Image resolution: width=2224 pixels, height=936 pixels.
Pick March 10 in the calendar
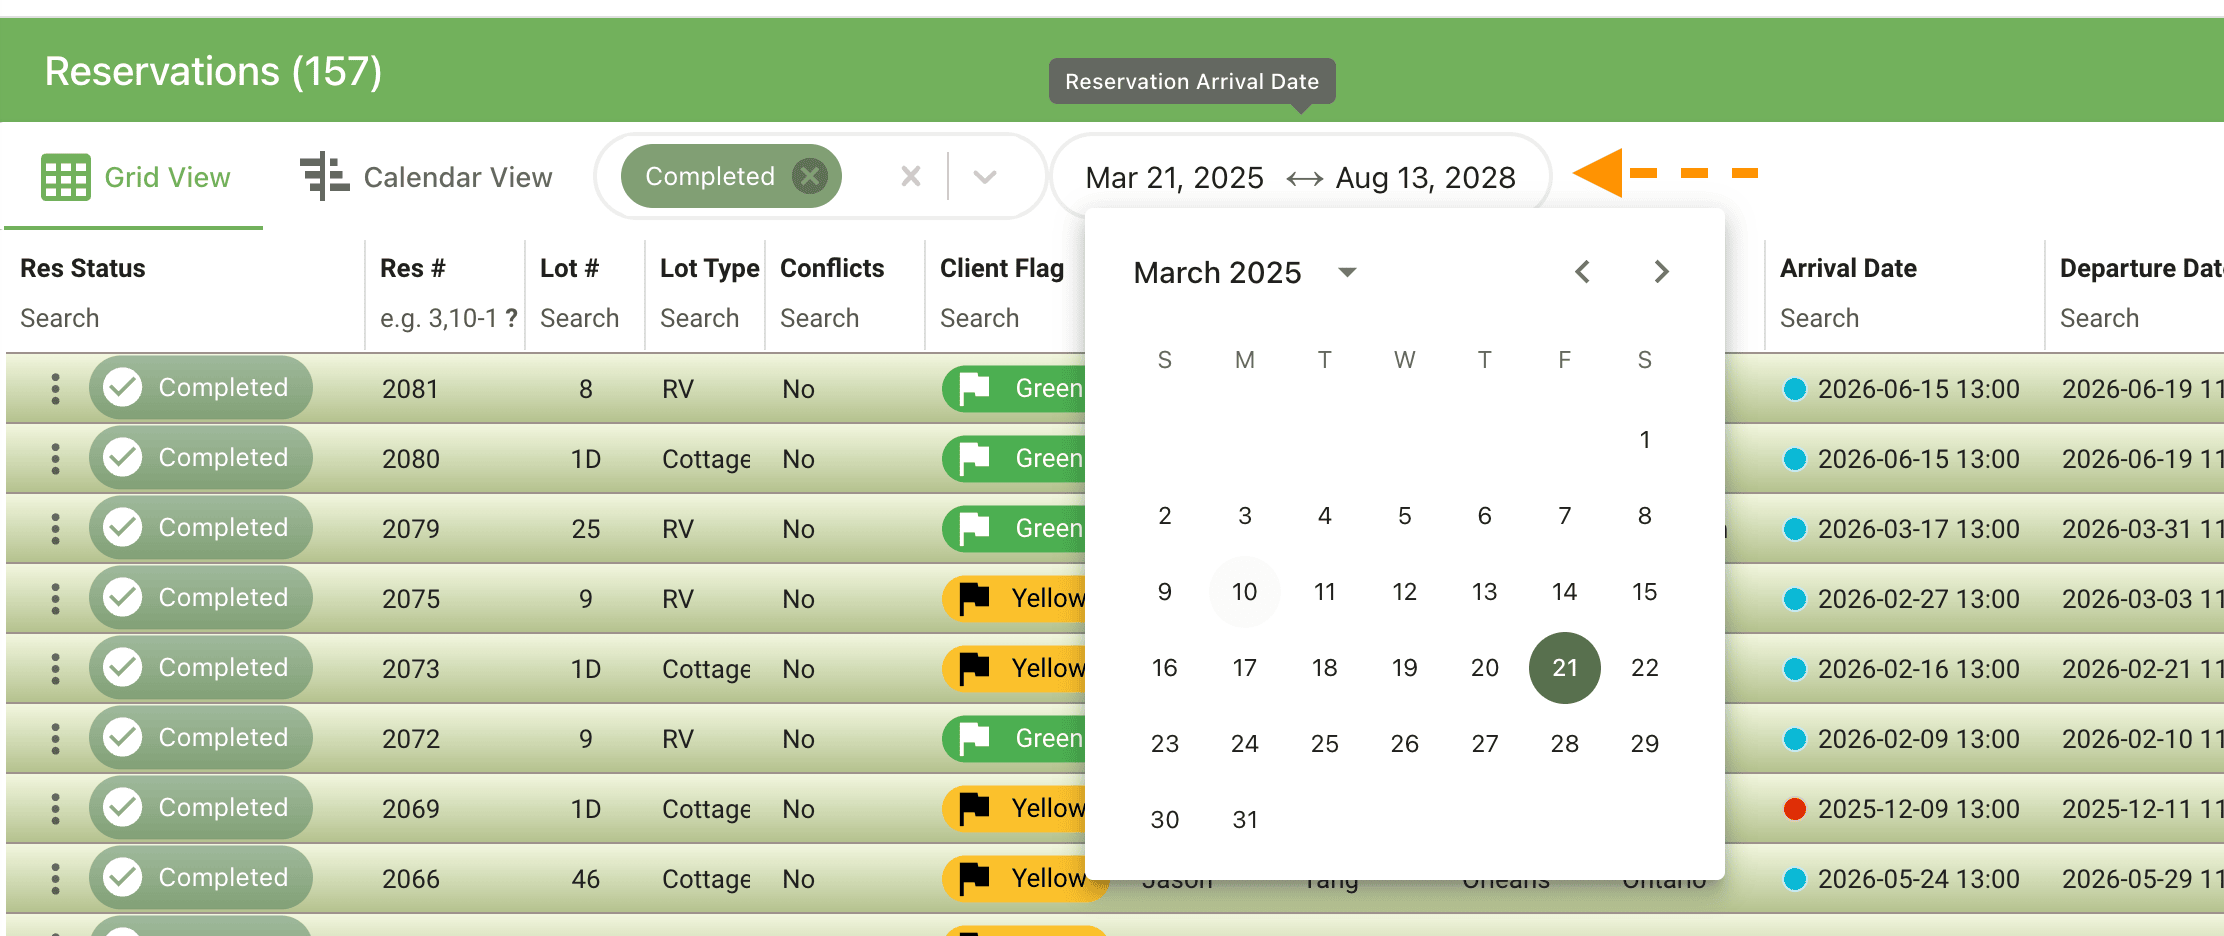1244,592
